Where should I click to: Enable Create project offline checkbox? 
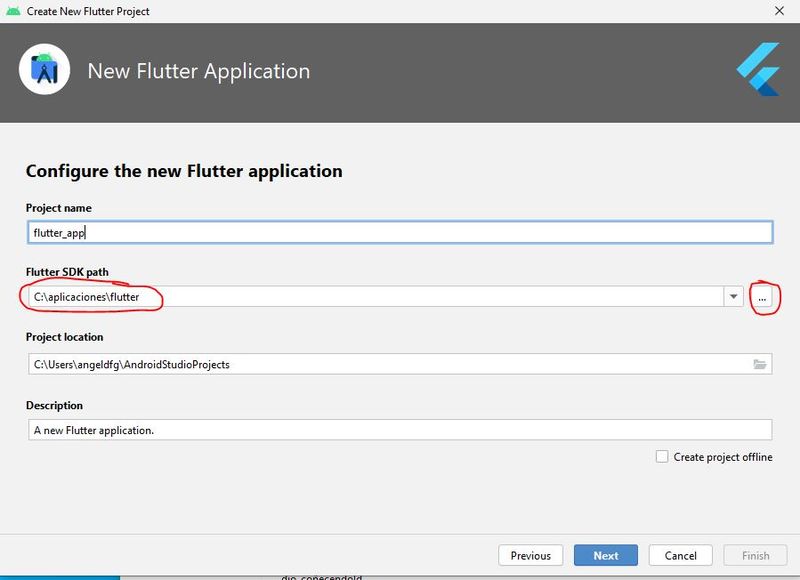coord(662,457)
